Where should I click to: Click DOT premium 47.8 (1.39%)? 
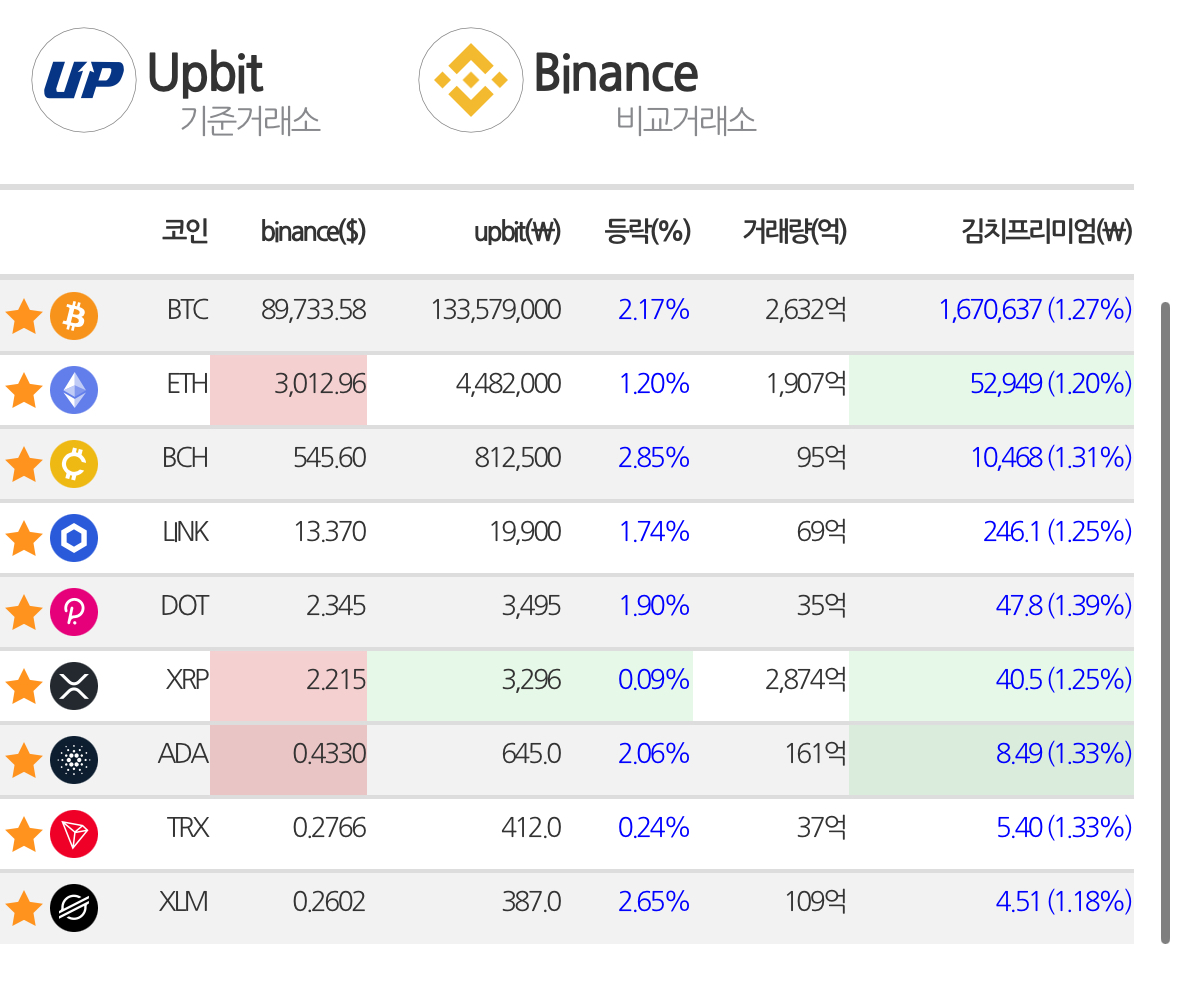pos(1064,606)
